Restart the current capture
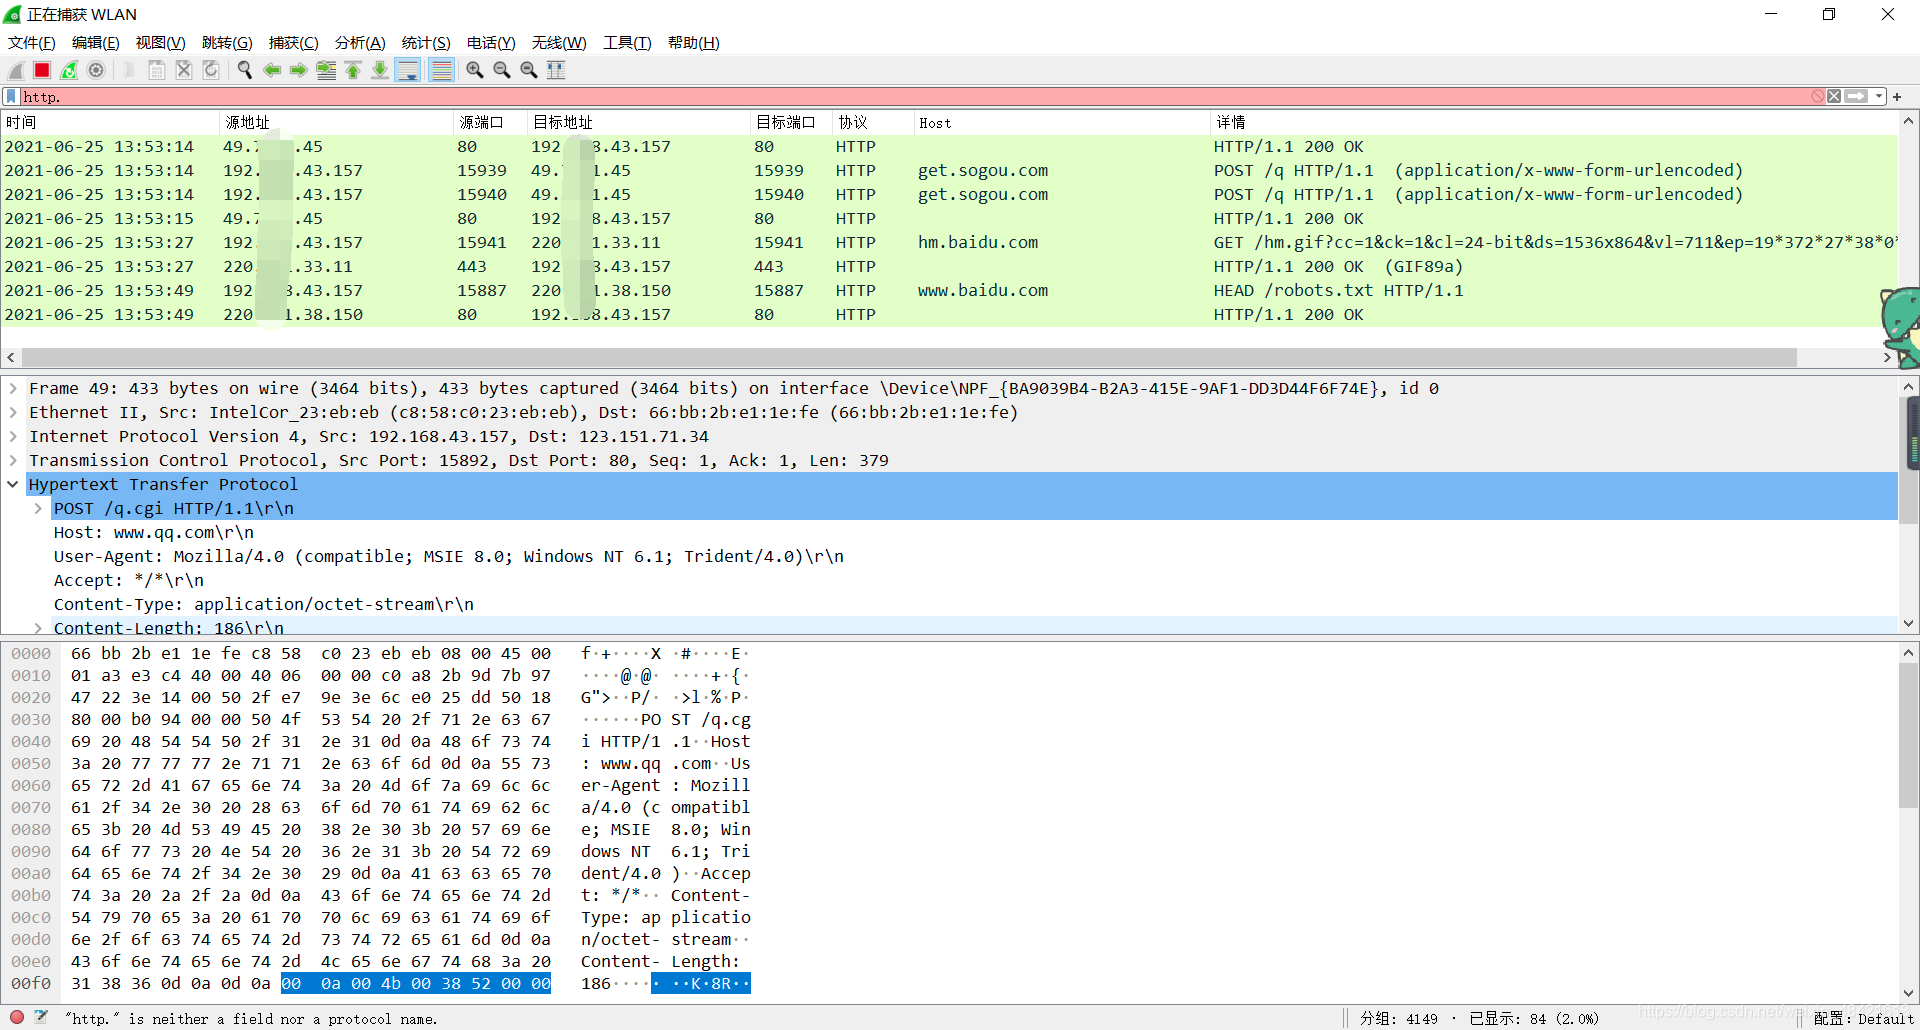This screenshot has height=1030, width=1920. pos(69,70)
